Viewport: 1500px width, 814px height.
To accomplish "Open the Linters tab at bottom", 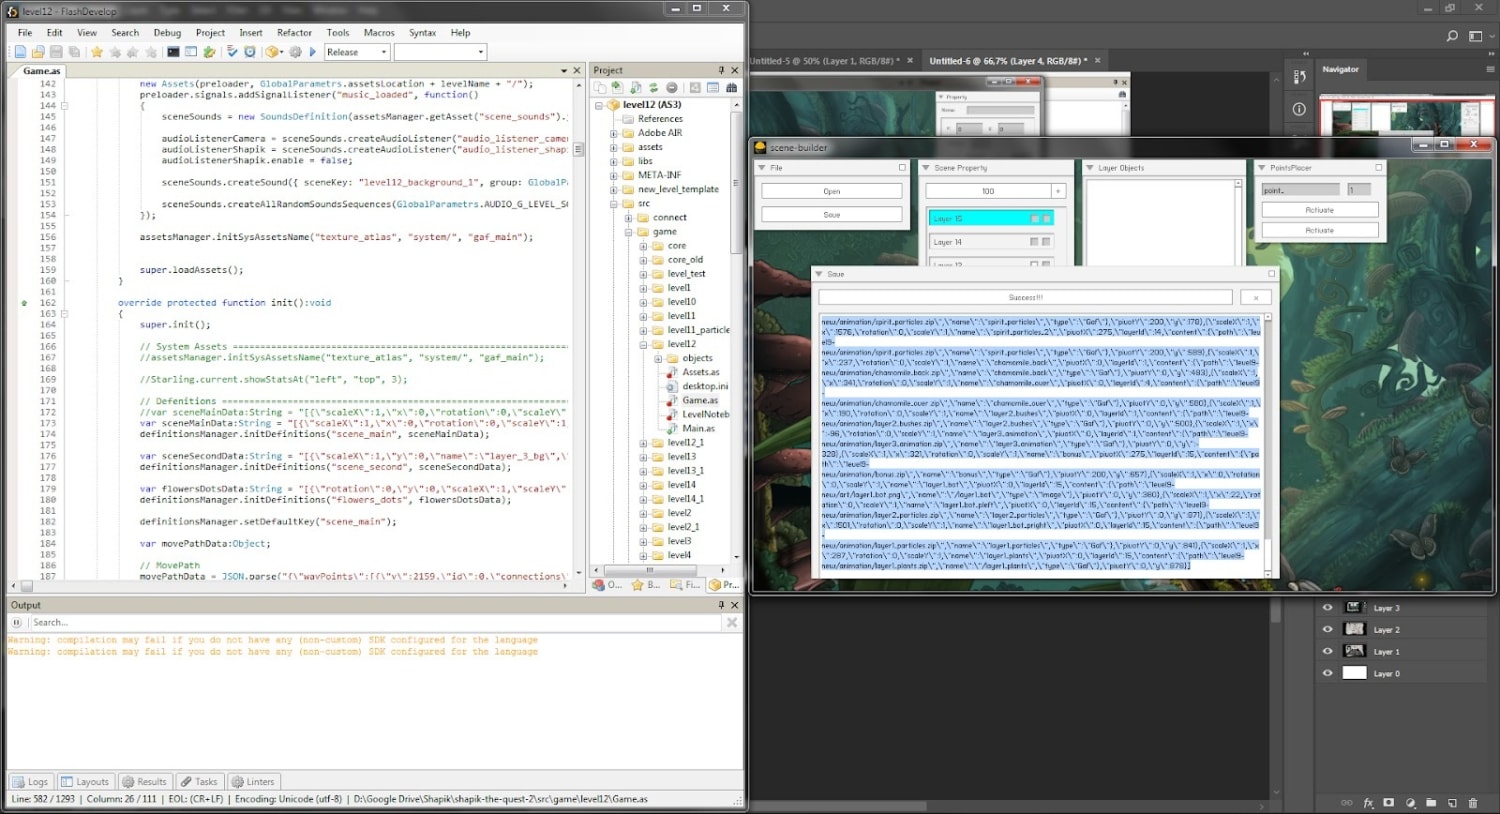I will pyautogui.click(x=253, y=782).
